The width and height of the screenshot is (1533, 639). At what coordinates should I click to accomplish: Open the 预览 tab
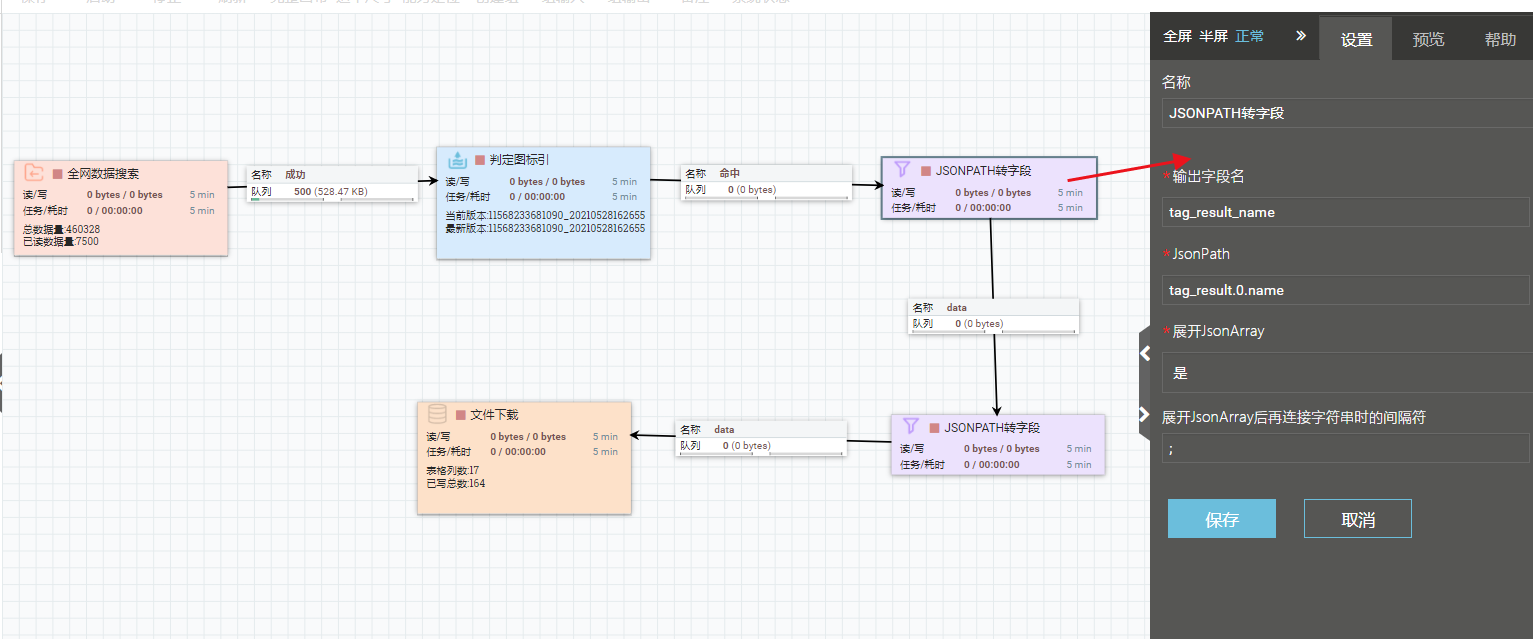(1428, 40)
